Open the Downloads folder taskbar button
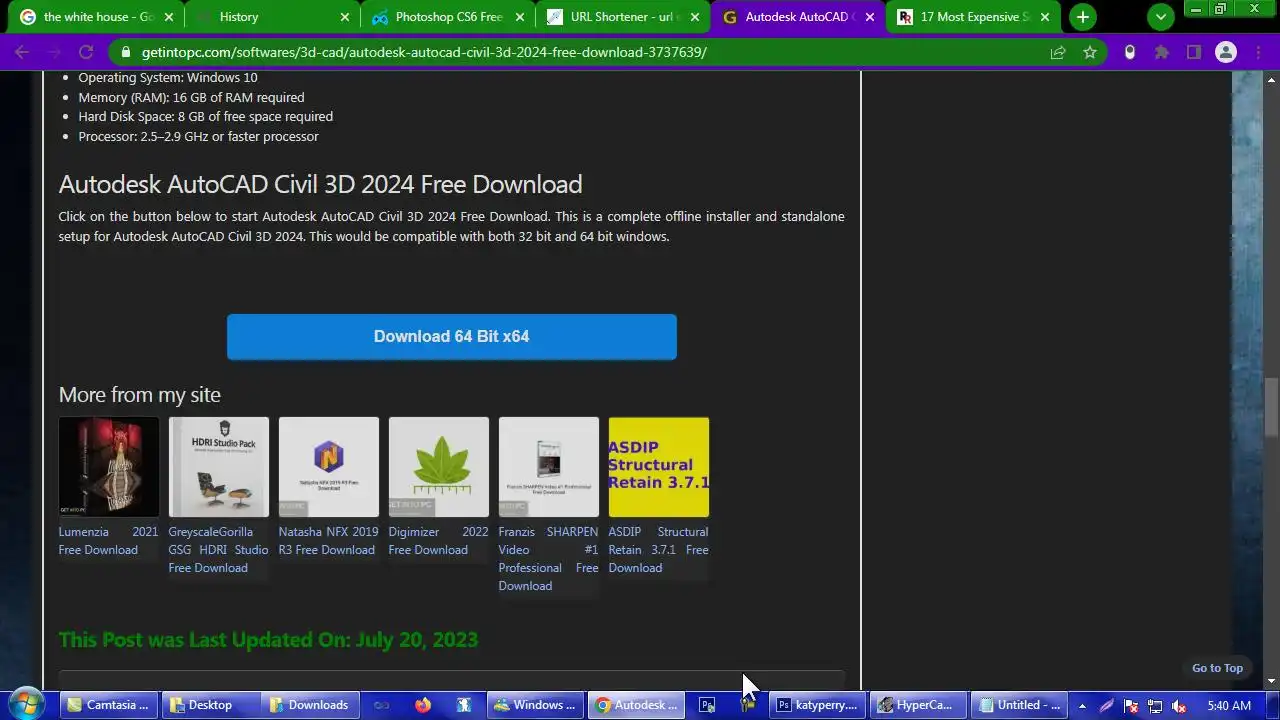The width and height of the screenshot is (1280, 720). click(312, 705)
